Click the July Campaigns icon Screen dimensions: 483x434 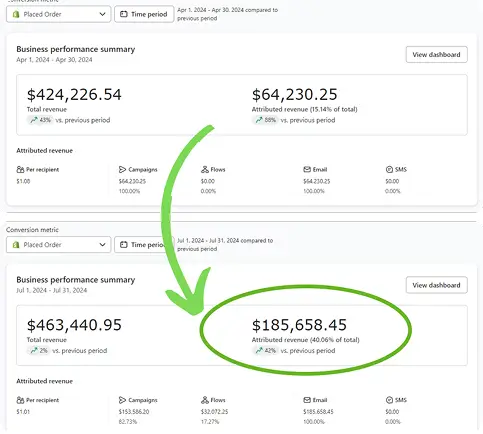click(122, 400)
